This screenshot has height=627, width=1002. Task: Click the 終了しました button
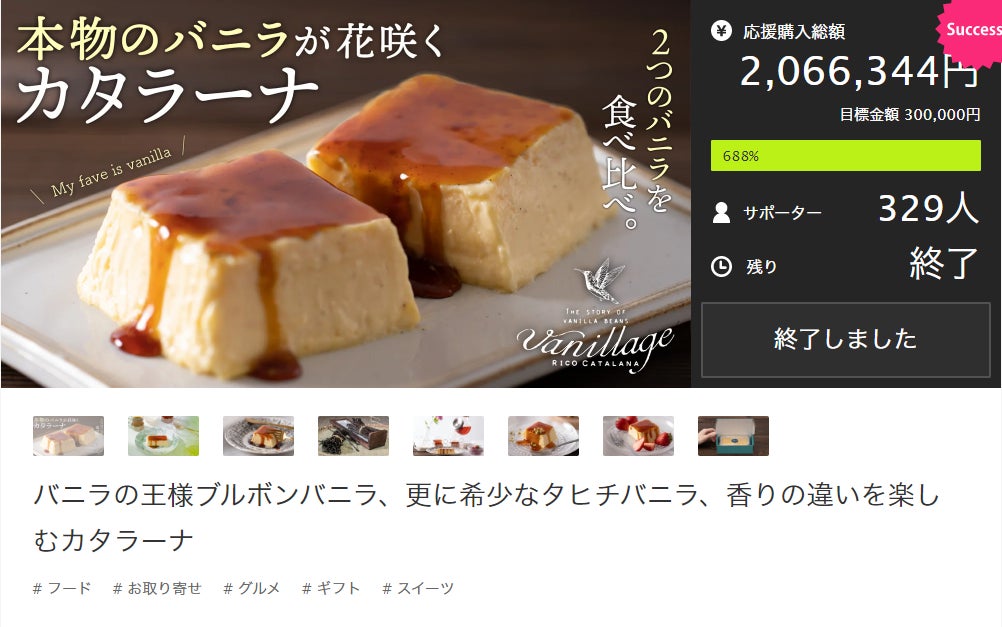click(x=845, y=339)
